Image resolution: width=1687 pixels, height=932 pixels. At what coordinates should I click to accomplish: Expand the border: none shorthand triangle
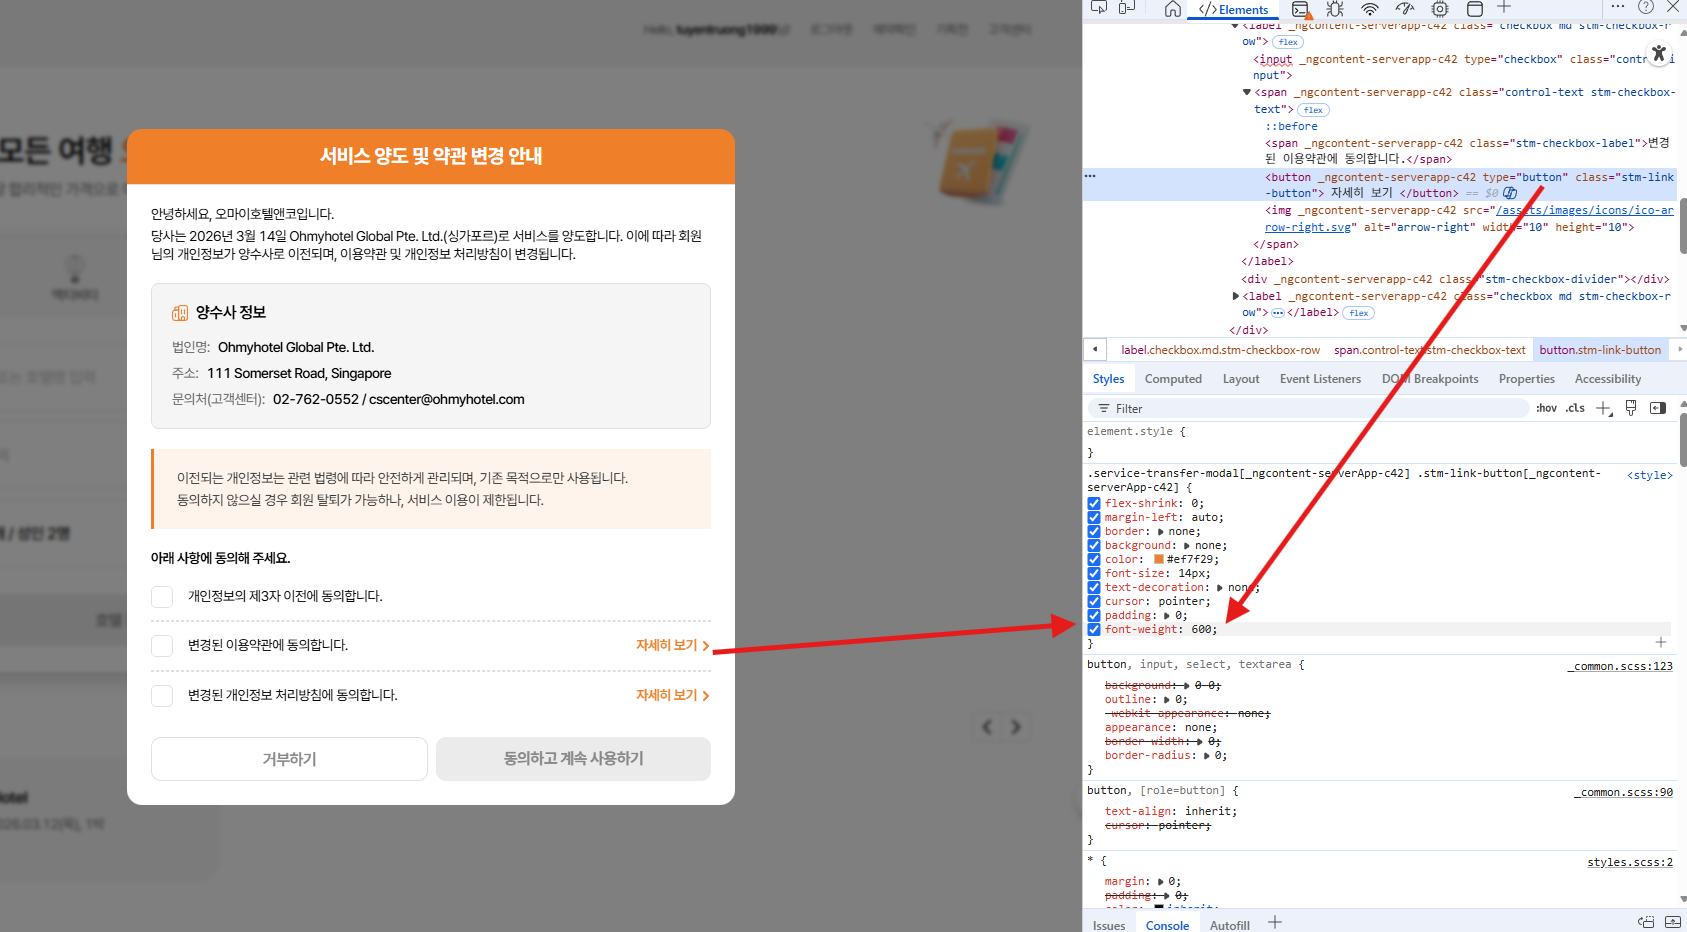(x=1161, y=532)
